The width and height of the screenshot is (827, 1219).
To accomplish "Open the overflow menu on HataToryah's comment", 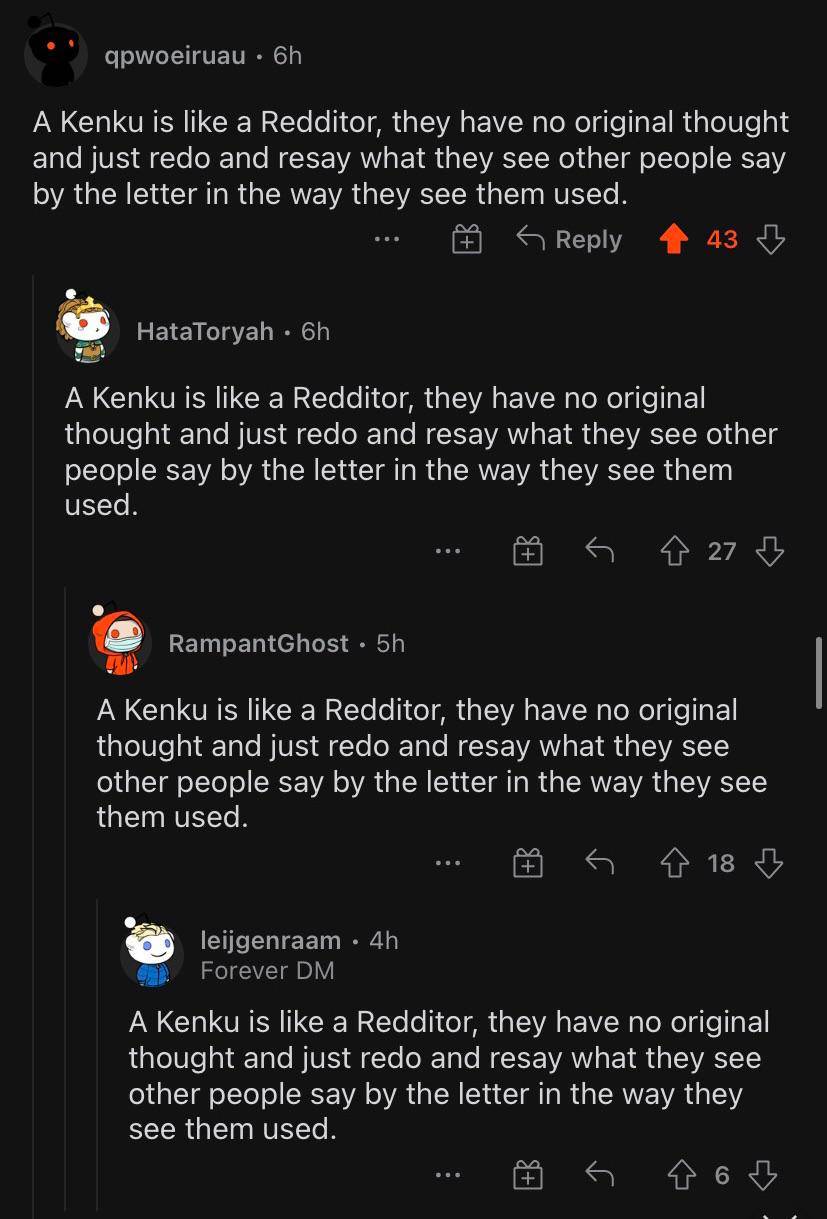I will click(x=447, y=551).
